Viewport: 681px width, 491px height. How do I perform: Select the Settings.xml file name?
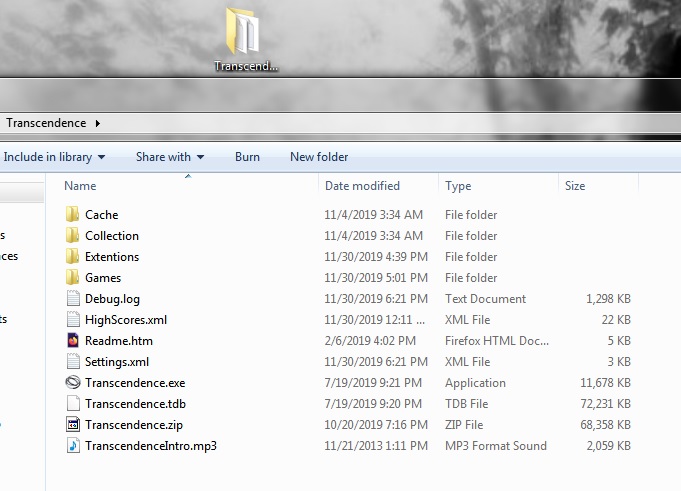pyautogui.click(x=117, y=362)
